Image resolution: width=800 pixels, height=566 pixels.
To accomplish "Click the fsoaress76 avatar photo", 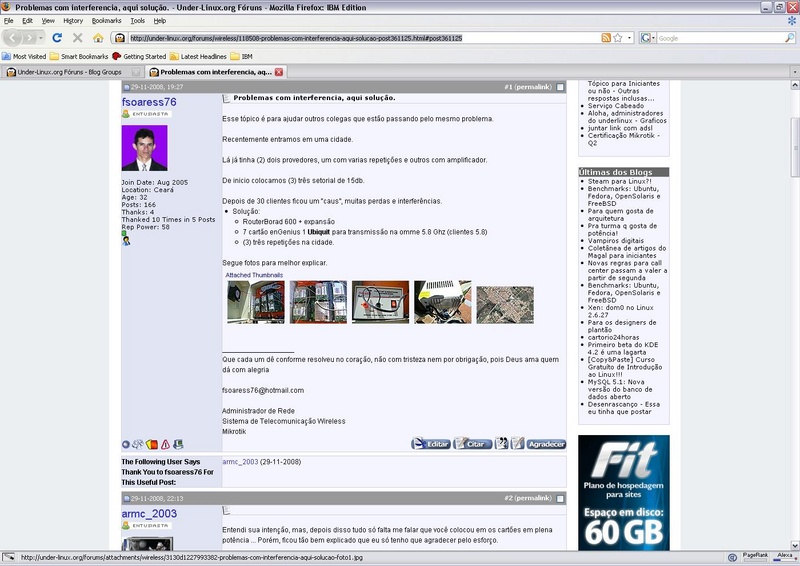I will click(x=144, y=148).
